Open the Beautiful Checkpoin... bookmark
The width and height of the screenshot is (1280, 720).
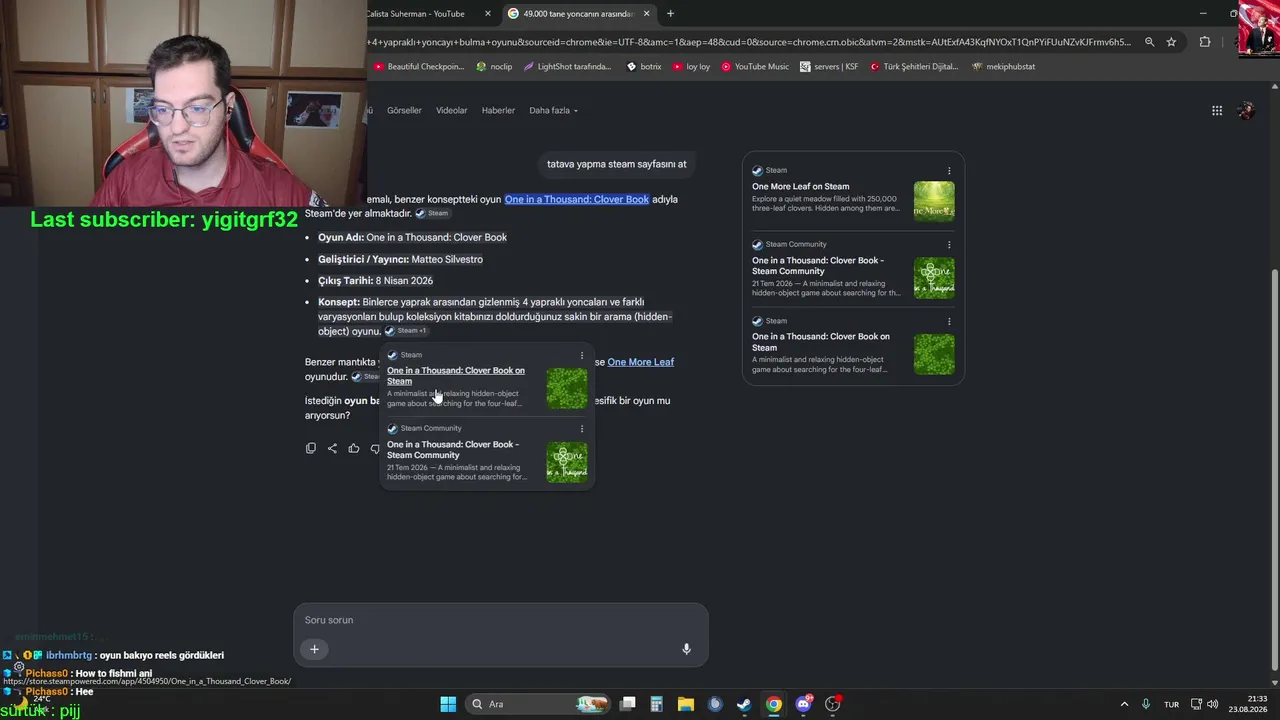pyautogui.click(x=418, y=67)
